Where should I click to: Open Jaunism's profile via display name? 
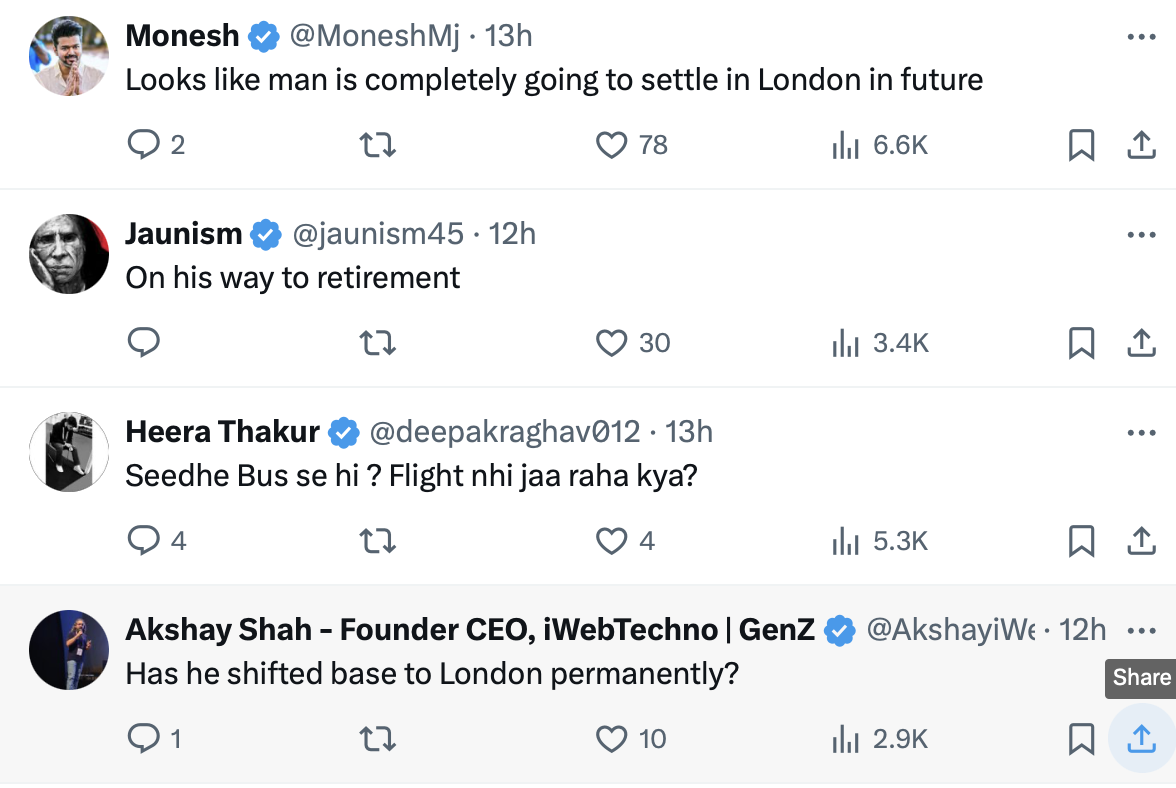[x=184, y=234]
